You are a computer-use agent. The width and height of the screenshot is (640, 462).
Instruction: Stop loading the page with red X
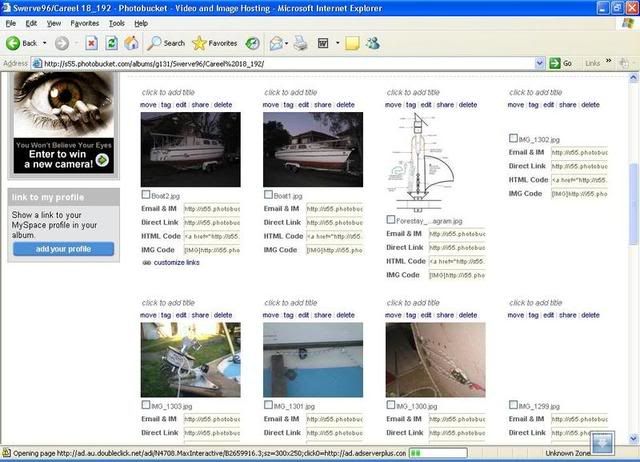[91, 43]
